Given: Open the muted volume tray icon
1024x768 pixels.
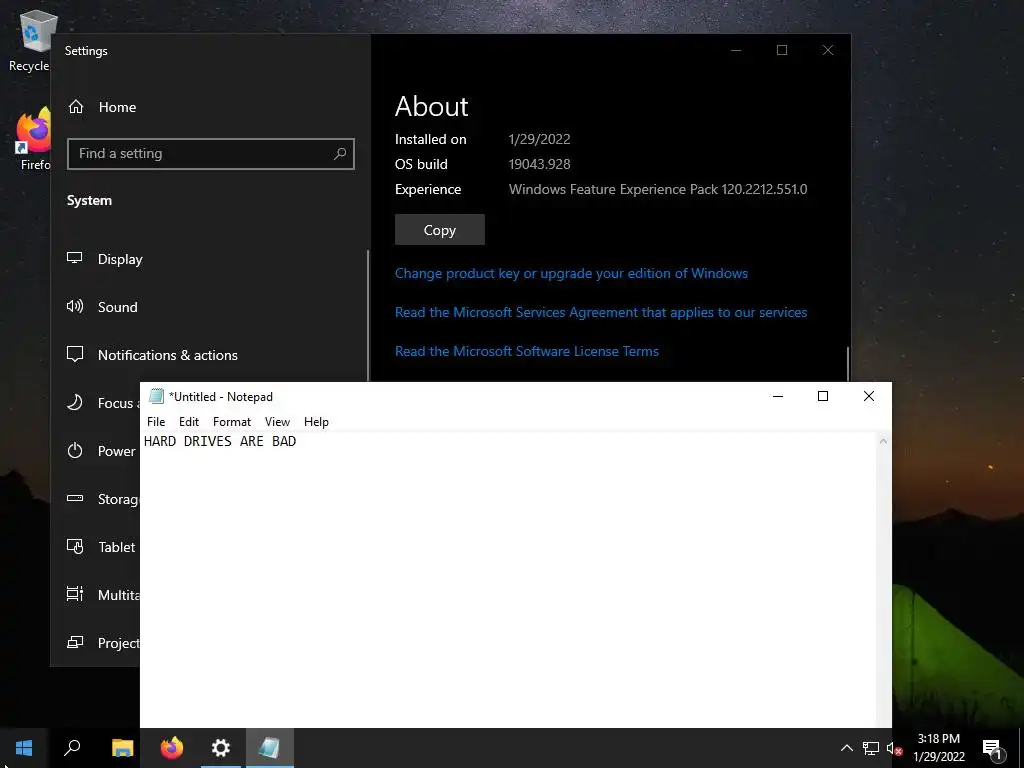Looking at the screenshot, I should click(x=894, y=748).
